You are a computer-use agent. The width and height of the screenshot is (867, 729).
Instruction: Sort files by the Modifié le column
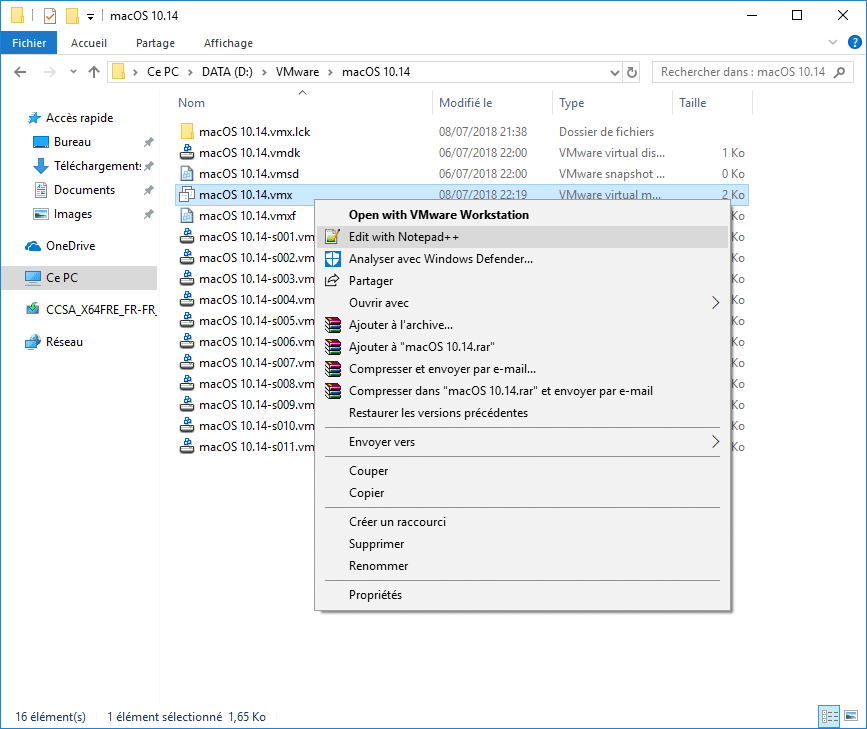click(466, 103)
